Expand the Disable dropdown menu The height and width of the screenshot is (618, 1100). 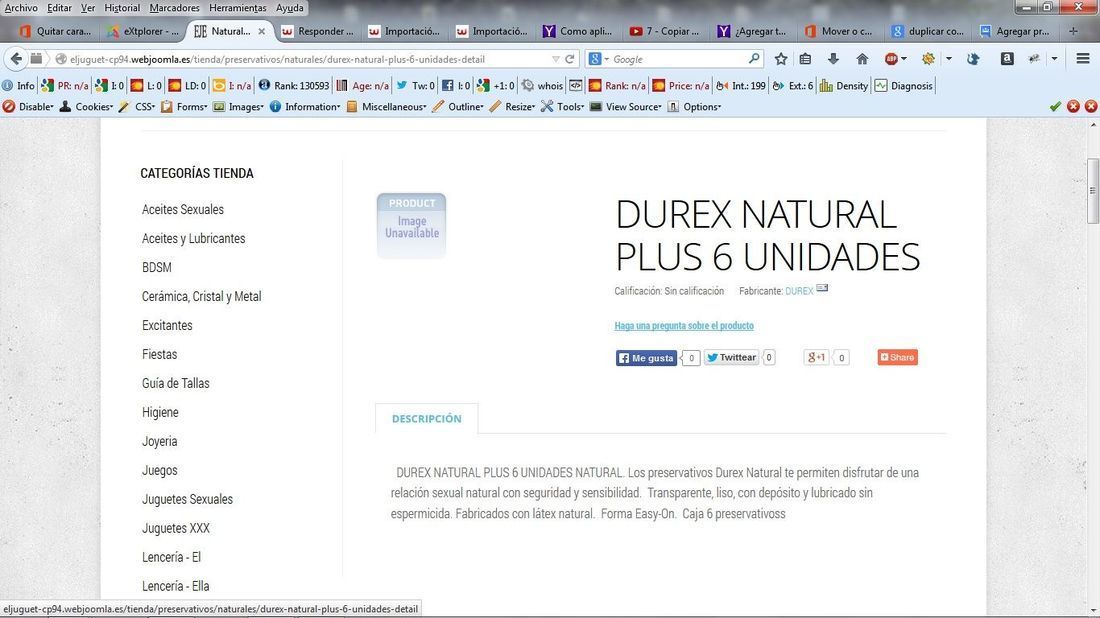28,107
